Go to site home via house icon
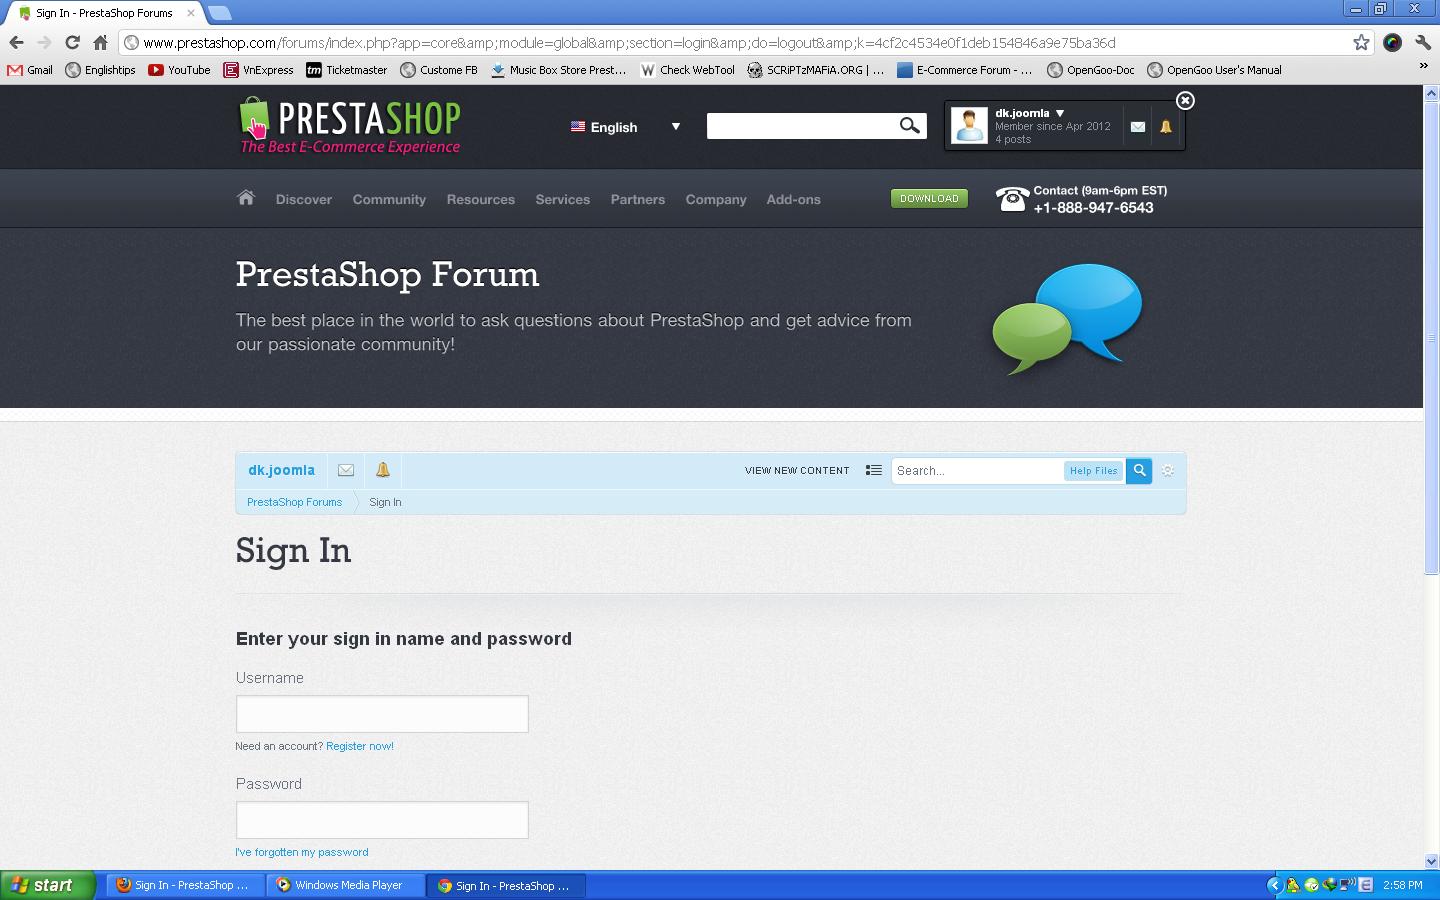Viewport: 1440px width, 900px height. point(246,198)
